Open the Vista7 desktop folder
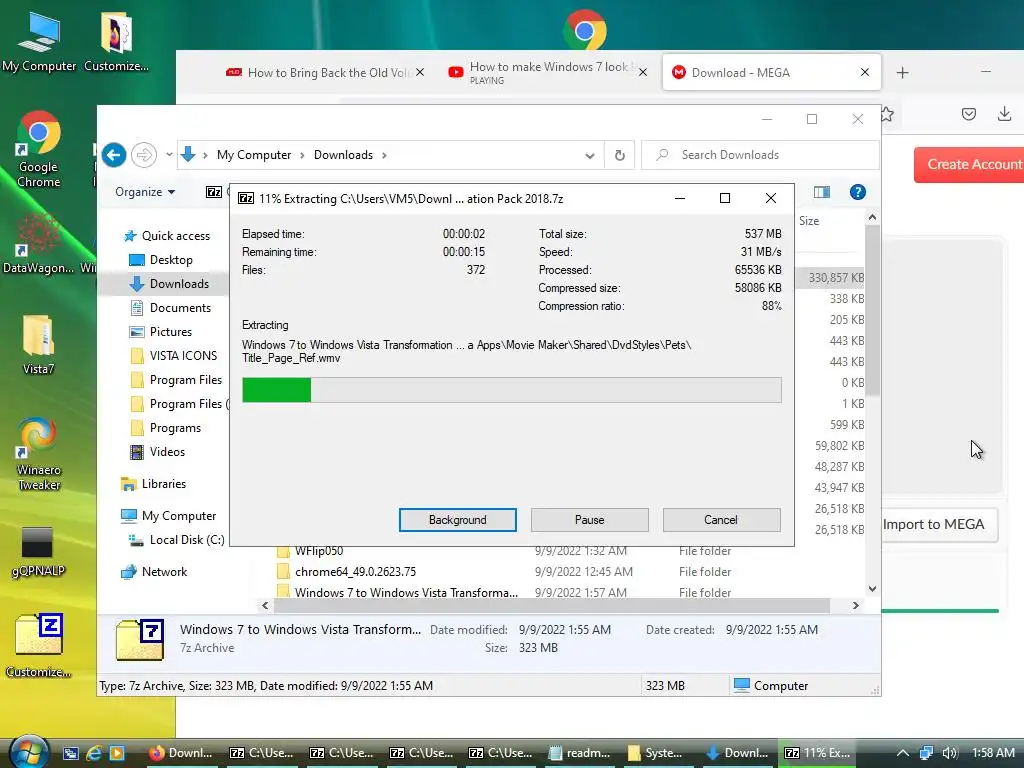1024x768 pixels. [39, 345]
